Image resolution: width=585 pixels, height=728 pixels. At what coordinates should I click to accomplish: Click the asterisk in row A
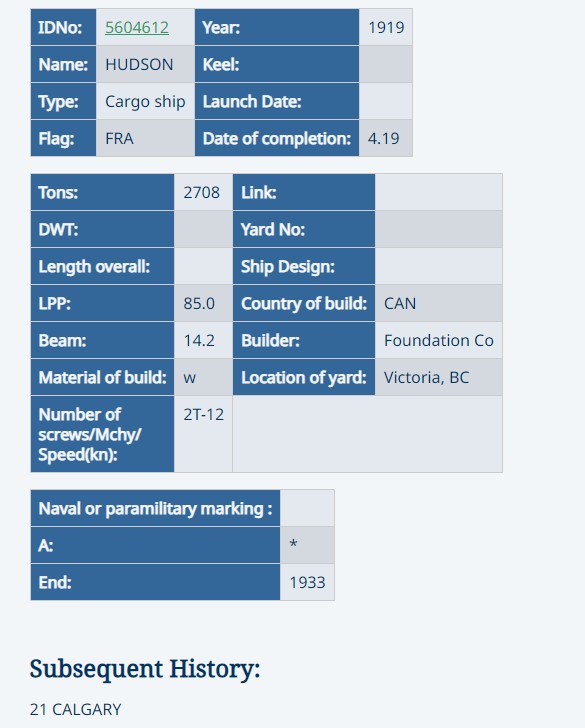(293, 544)
